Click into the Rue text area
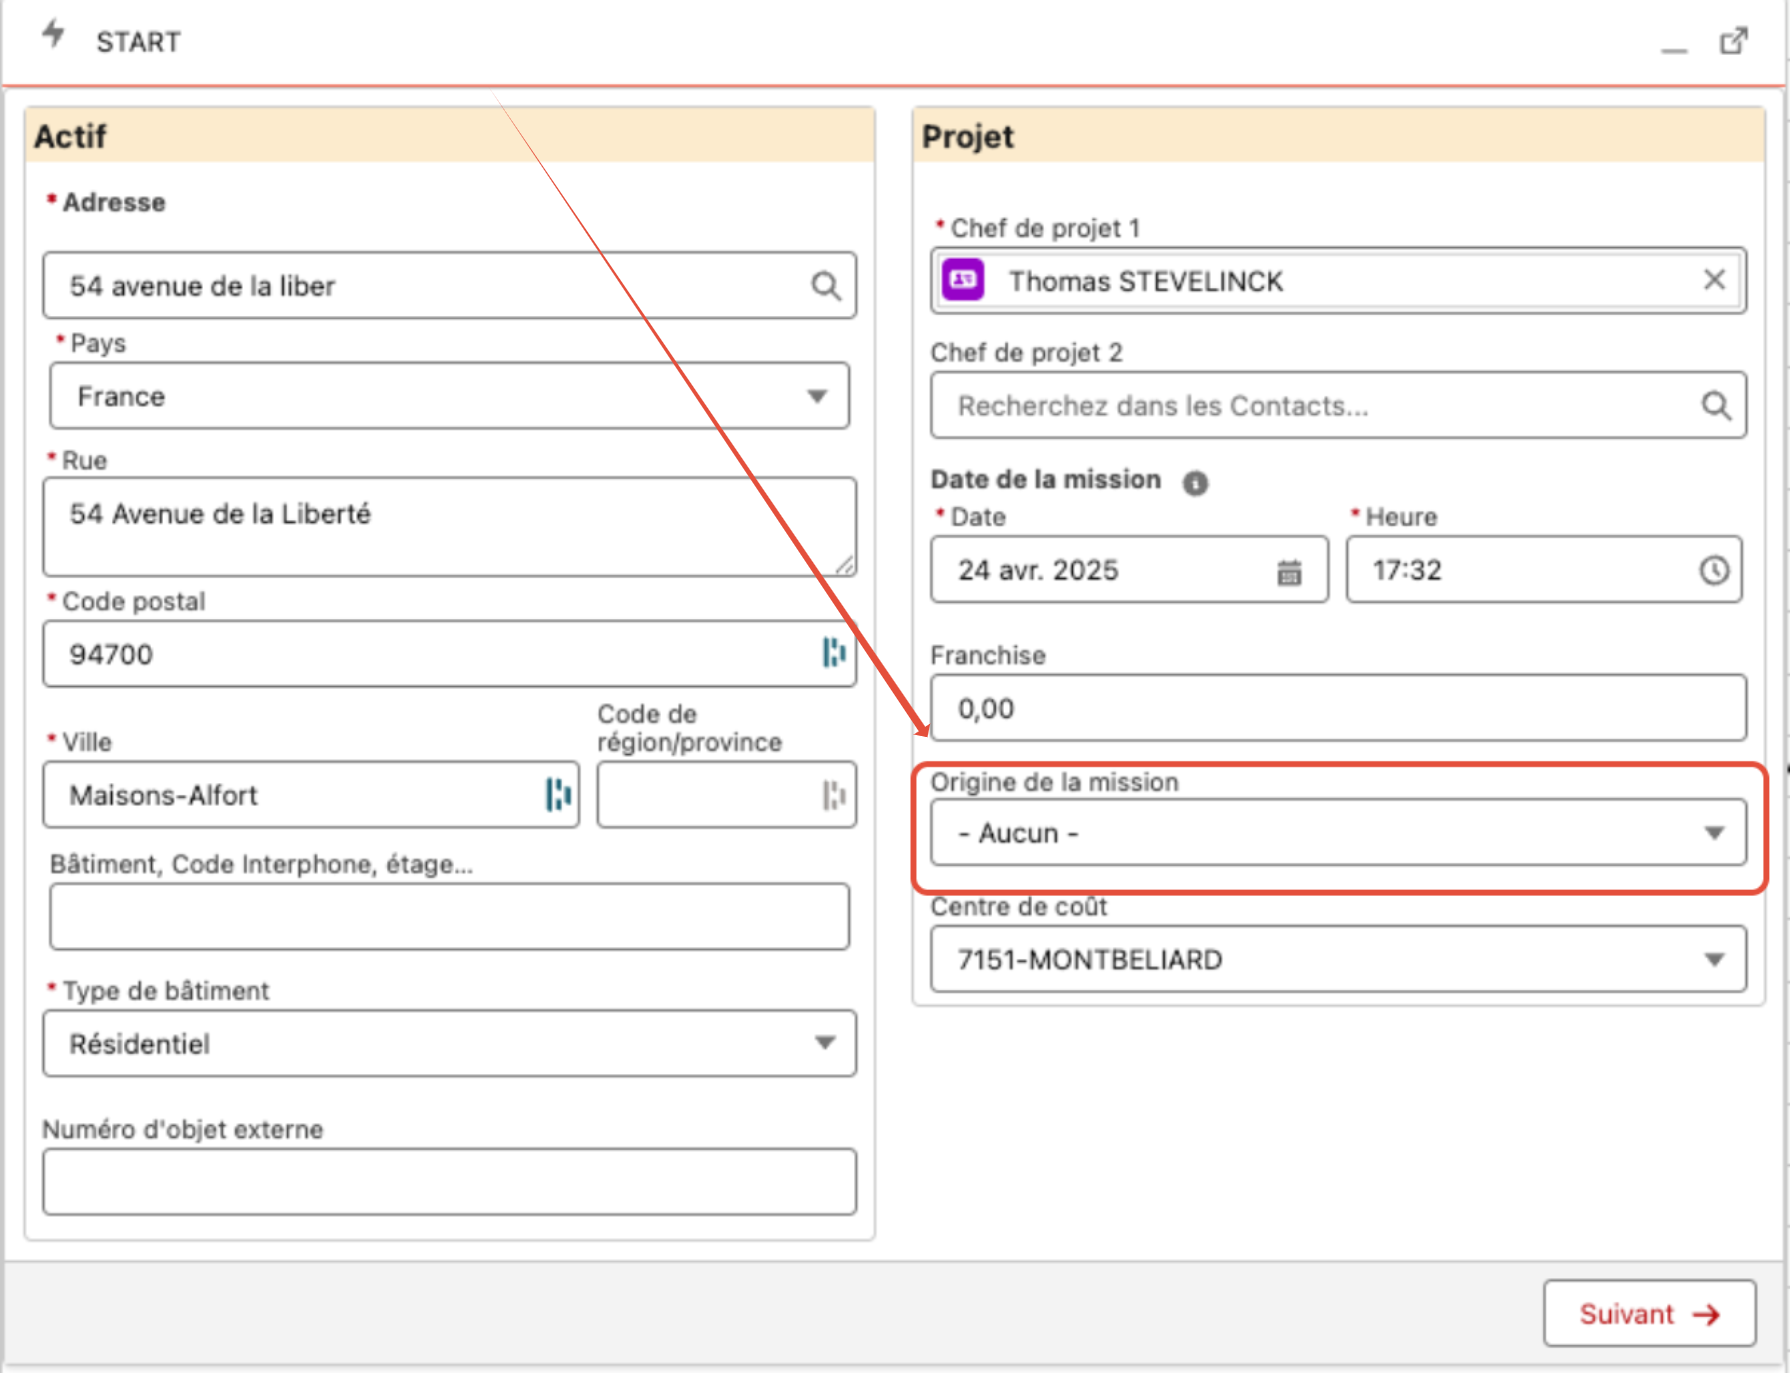 (450, 526)
